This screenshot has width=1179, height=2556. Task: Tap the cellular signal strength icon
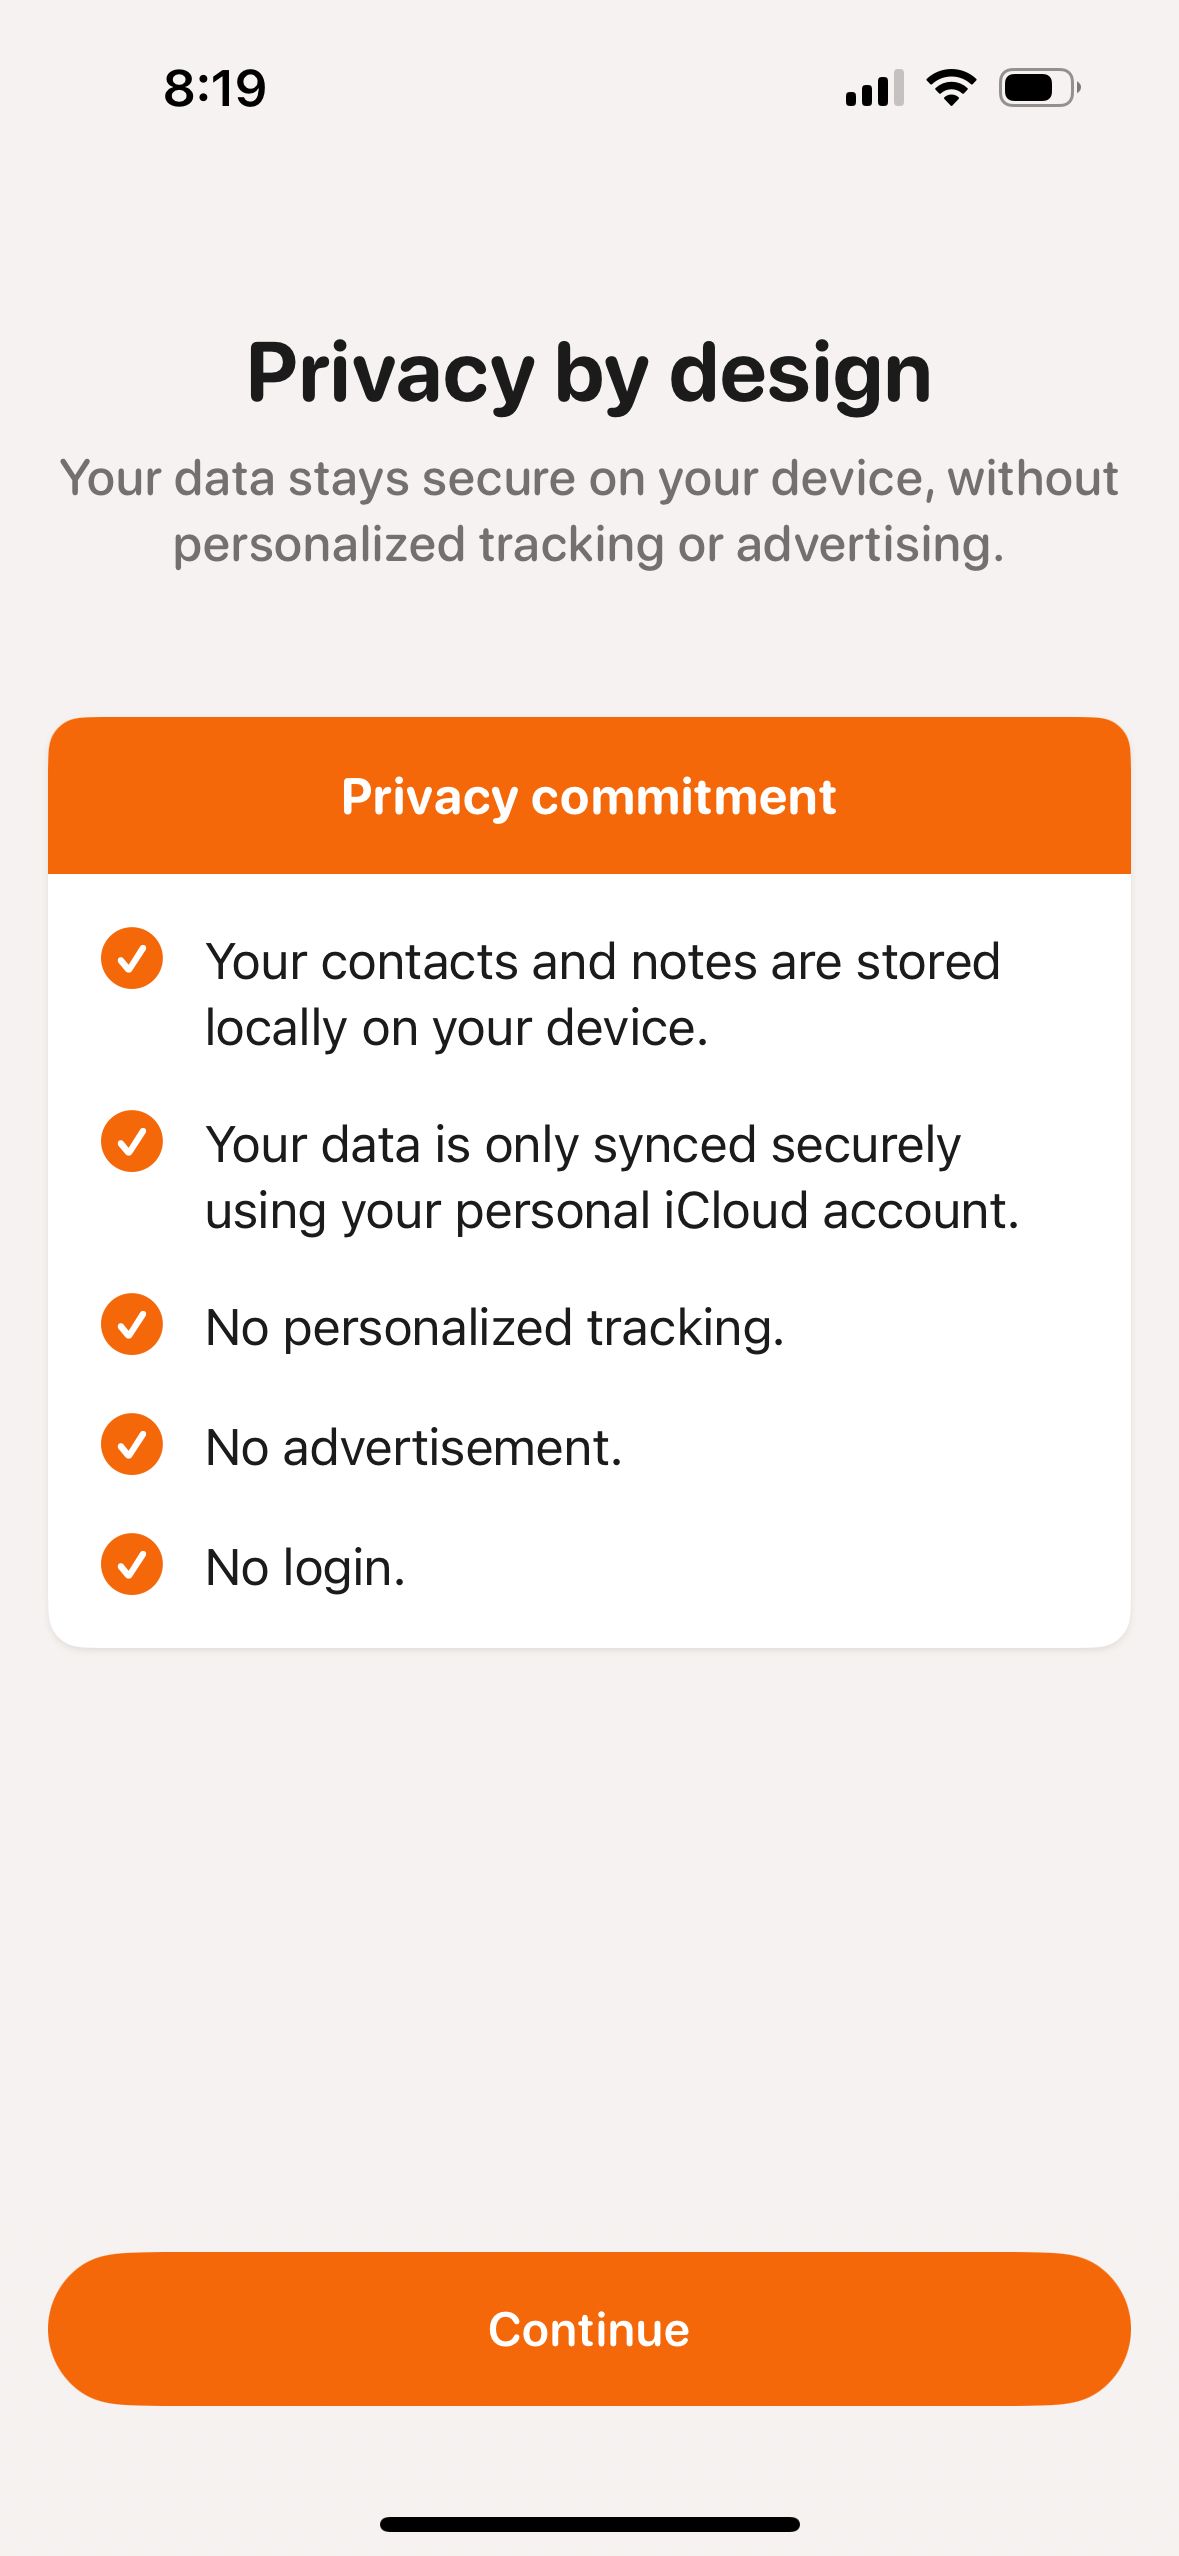coord(874,88)
